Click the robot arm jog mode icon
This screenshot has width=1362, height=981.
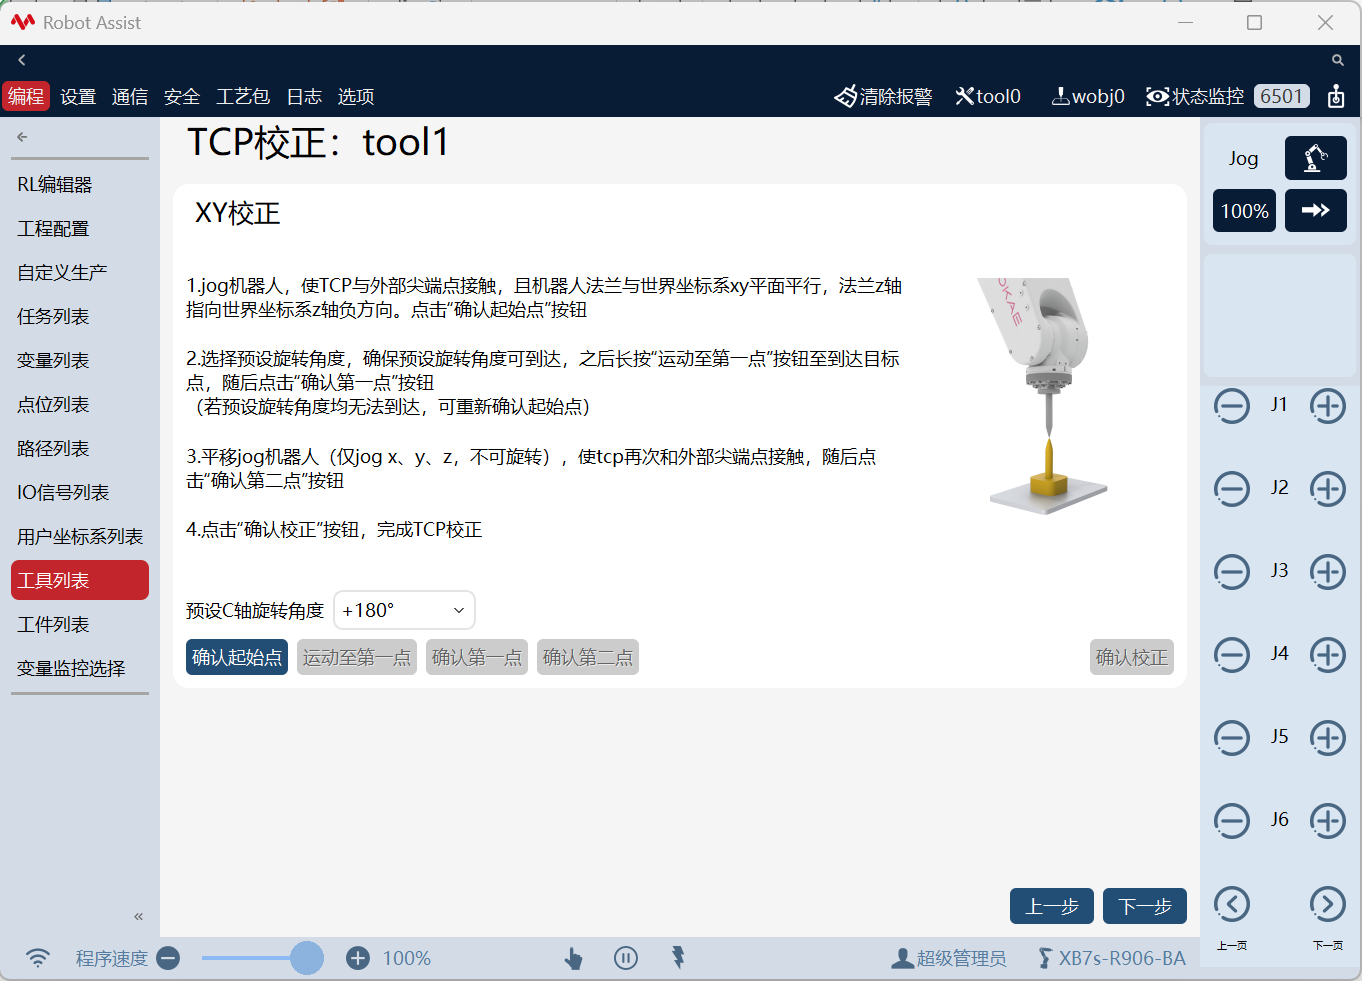pyautogui.click(x=1316, y=158)
